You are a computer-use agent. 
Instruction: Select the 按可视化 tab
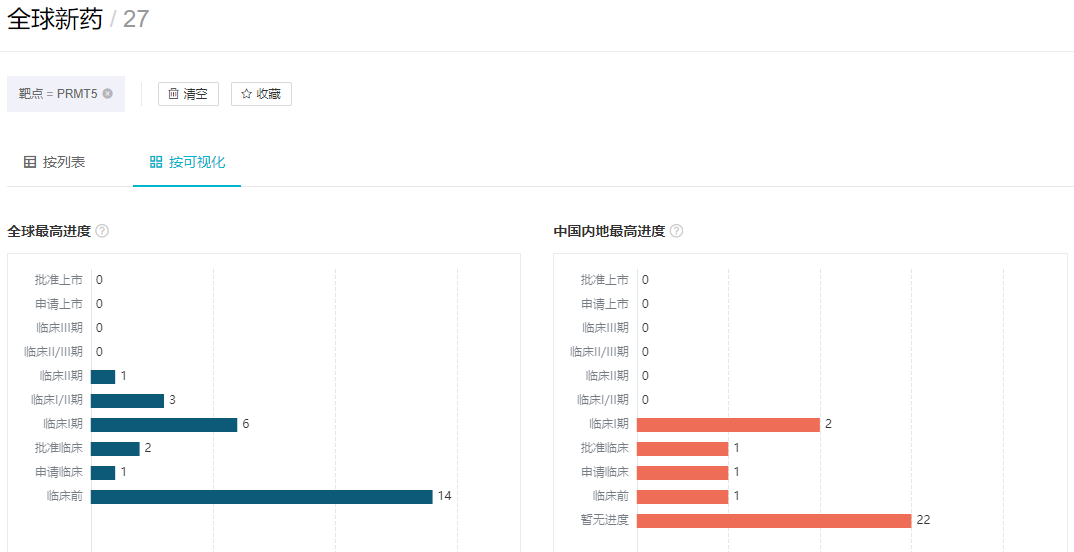(187, 162)
